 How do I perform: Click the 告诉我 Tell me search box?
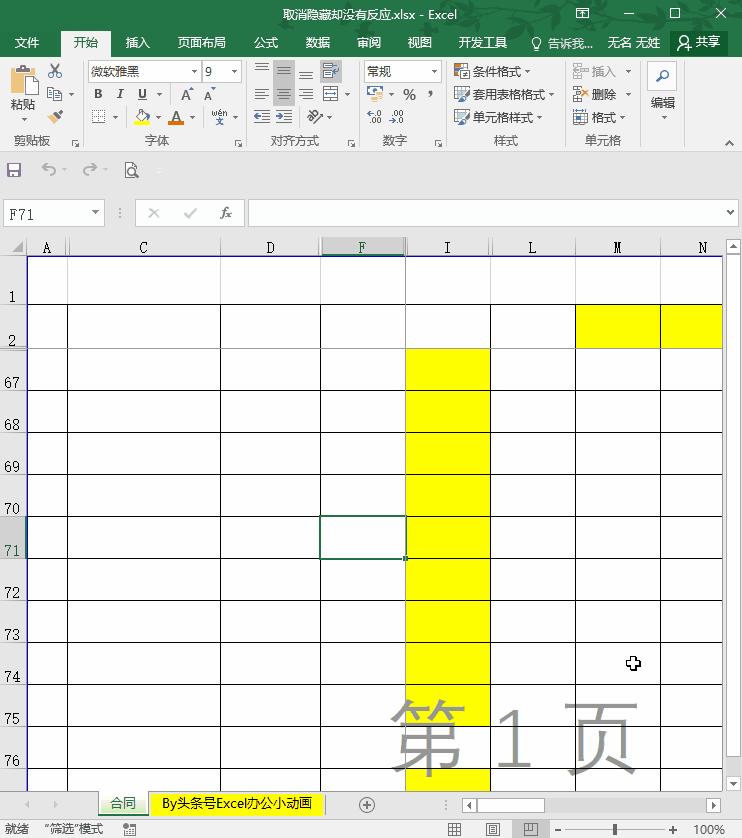[561, 43]
